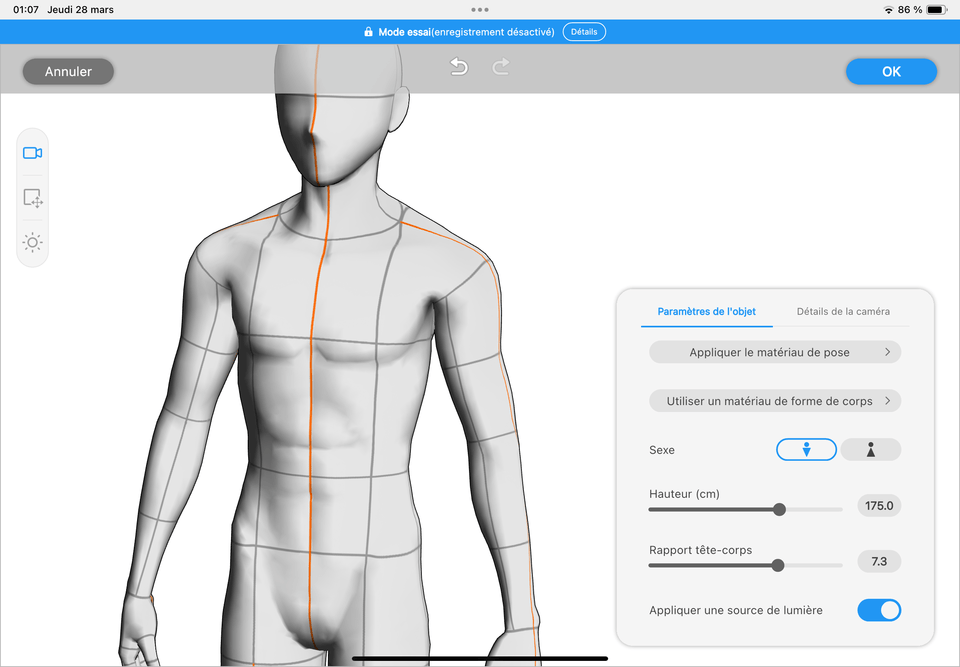Select the camera view tool icon
Viewport: 960px width, 667px height.
click(x=32, y=153)
